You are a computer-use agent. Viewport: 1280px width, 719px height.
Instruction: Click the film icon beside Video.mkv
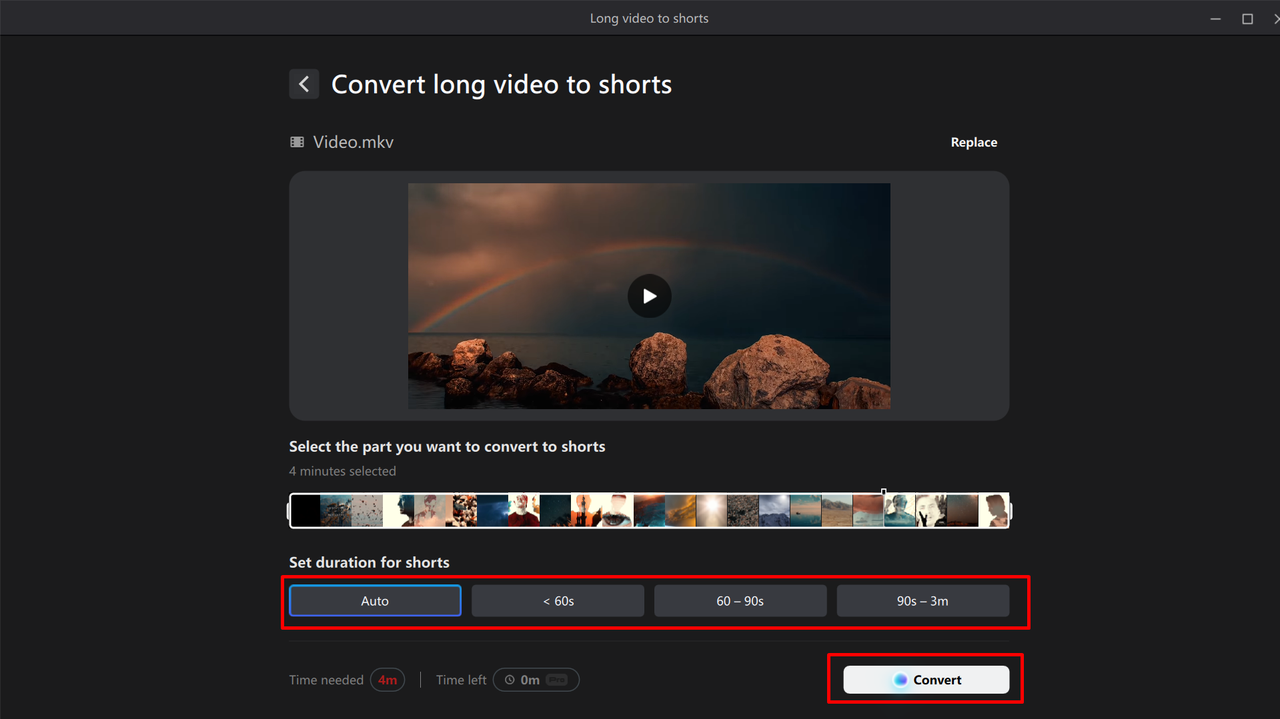pos(297,142)
